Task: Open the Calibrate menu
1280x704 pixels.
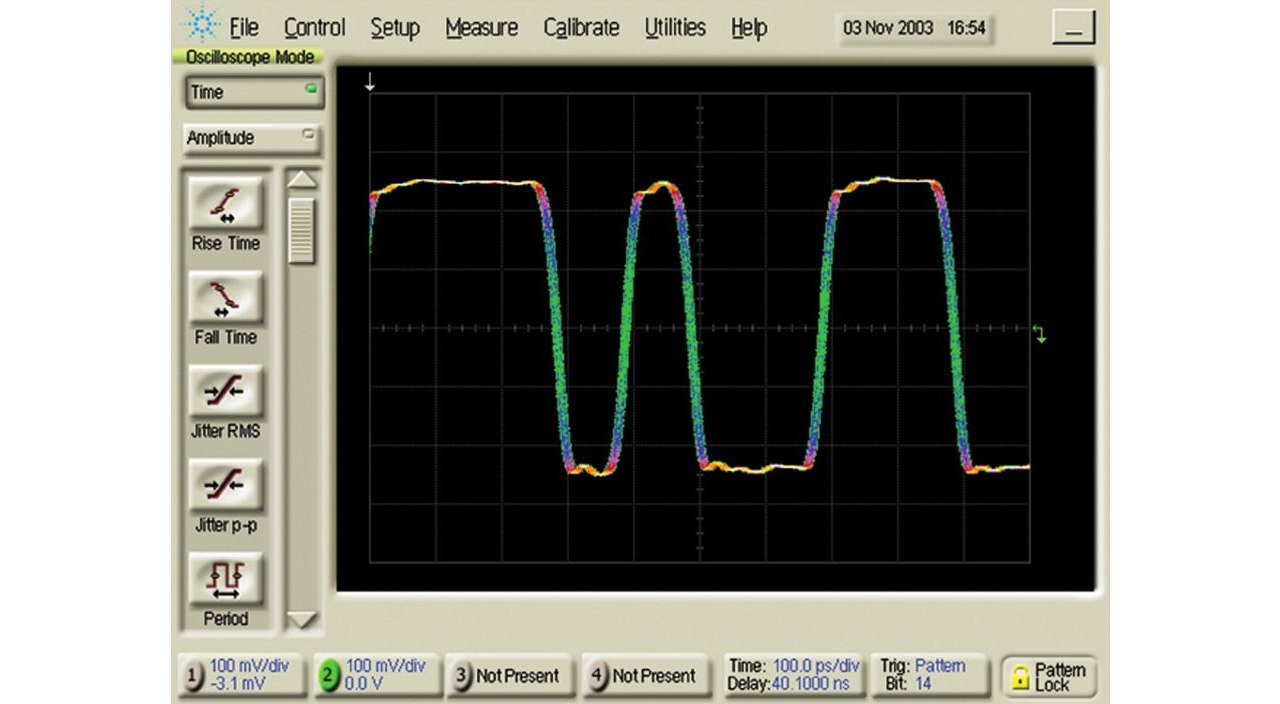Action: click(x=582, y=28)
